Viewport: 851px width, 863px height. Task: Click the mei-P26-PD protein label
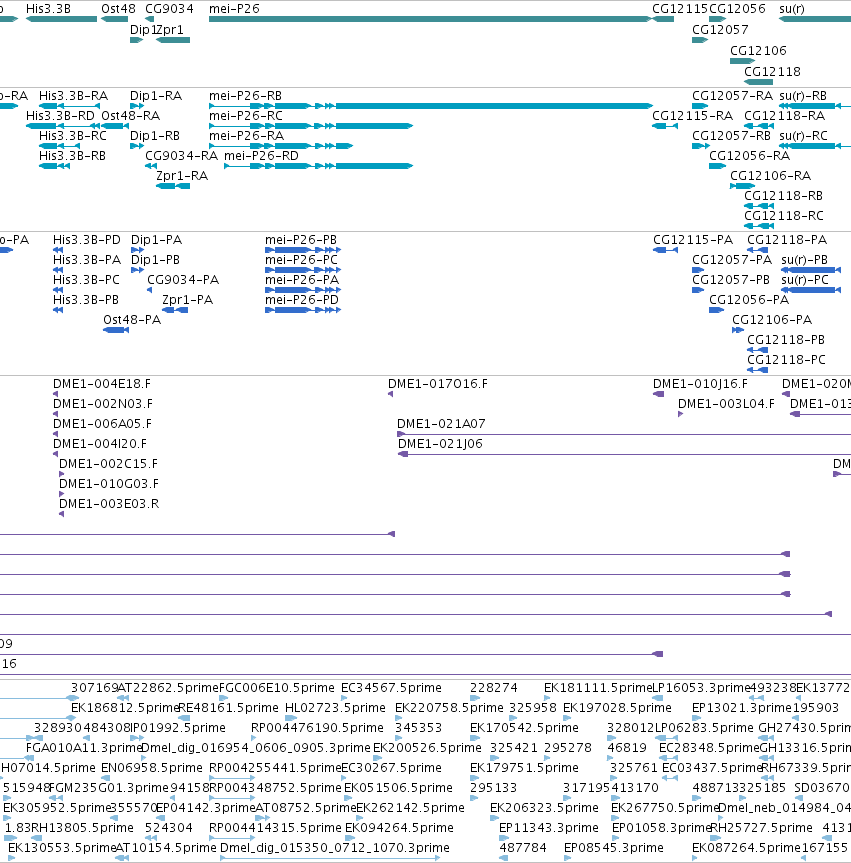(302, 300)
